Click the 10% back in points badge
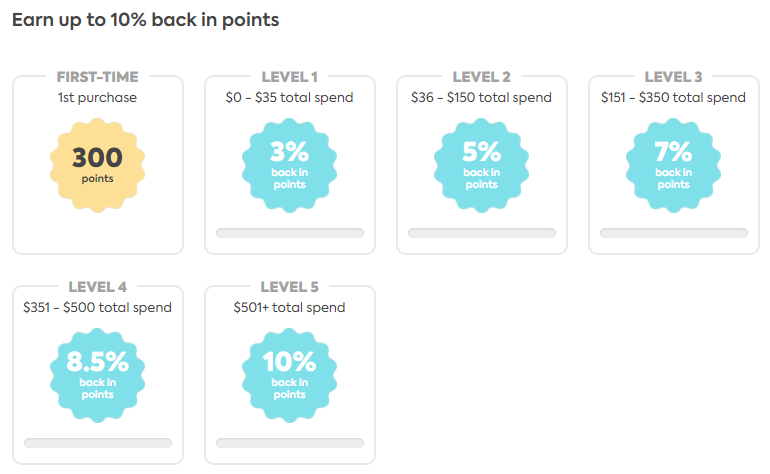Image resolution: width=770 pixels, height=474 pixels. tap(289, 373)
